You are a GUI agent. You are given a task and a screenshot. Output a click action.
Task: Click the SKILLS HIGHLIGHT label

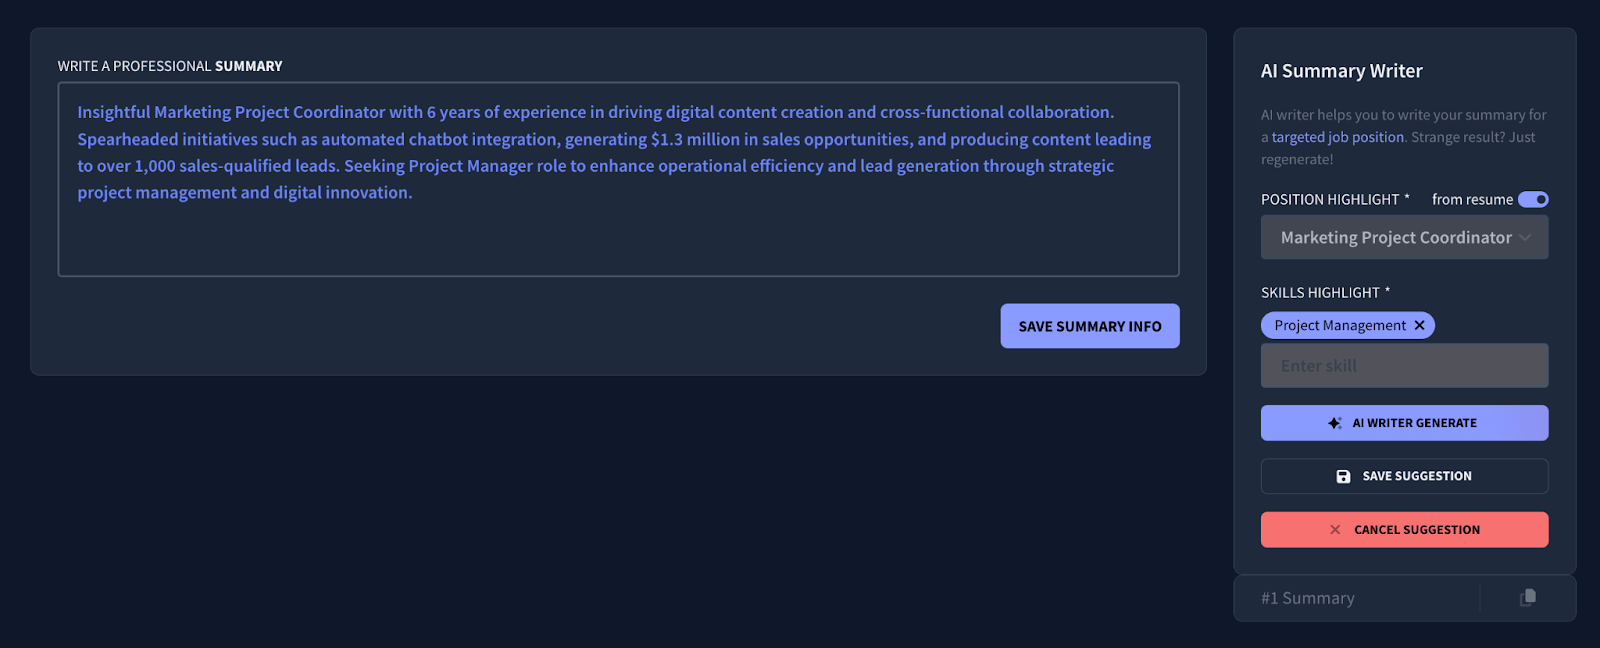1325,292
